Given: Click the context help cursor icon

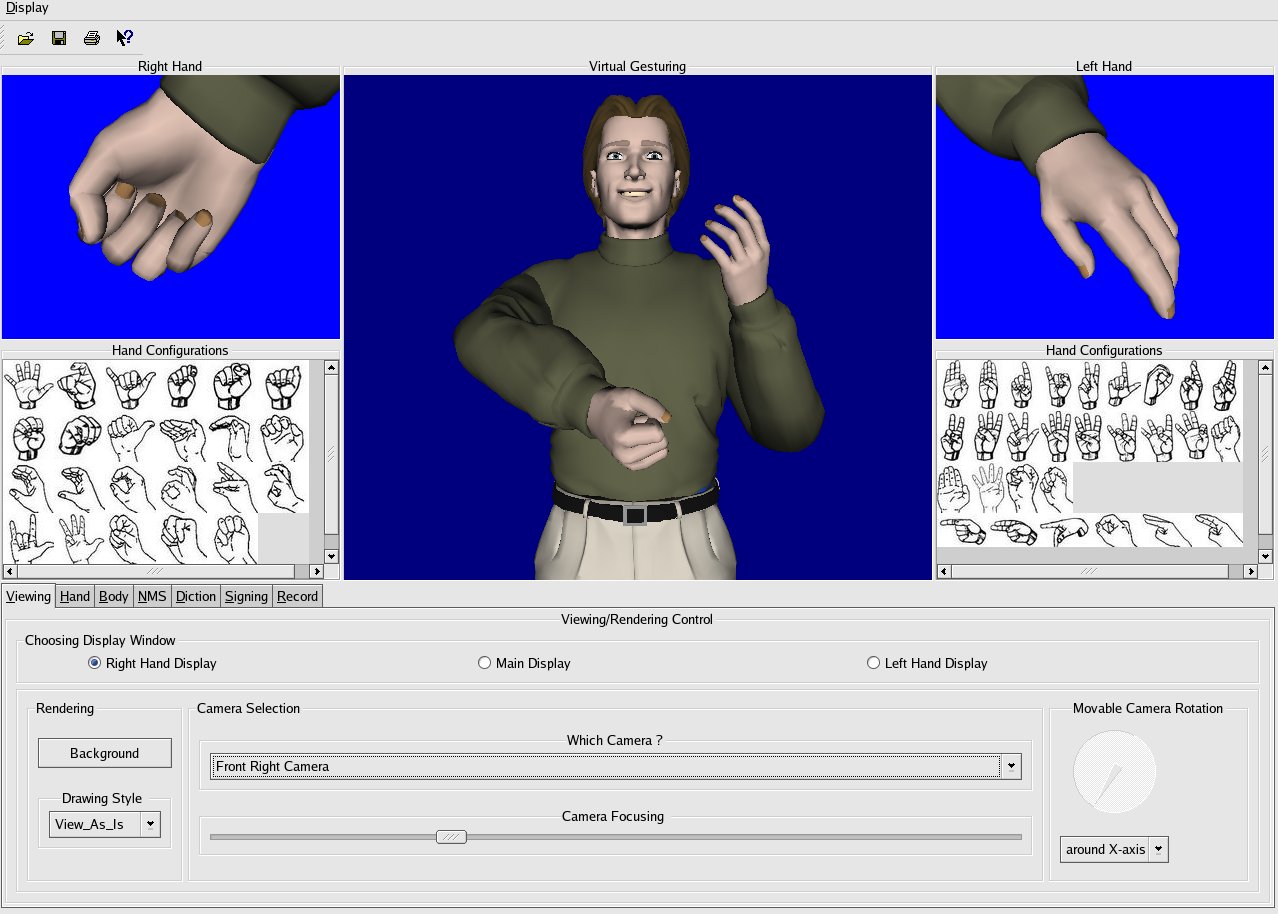Looking at the screenshot, I should pos(125,38).
